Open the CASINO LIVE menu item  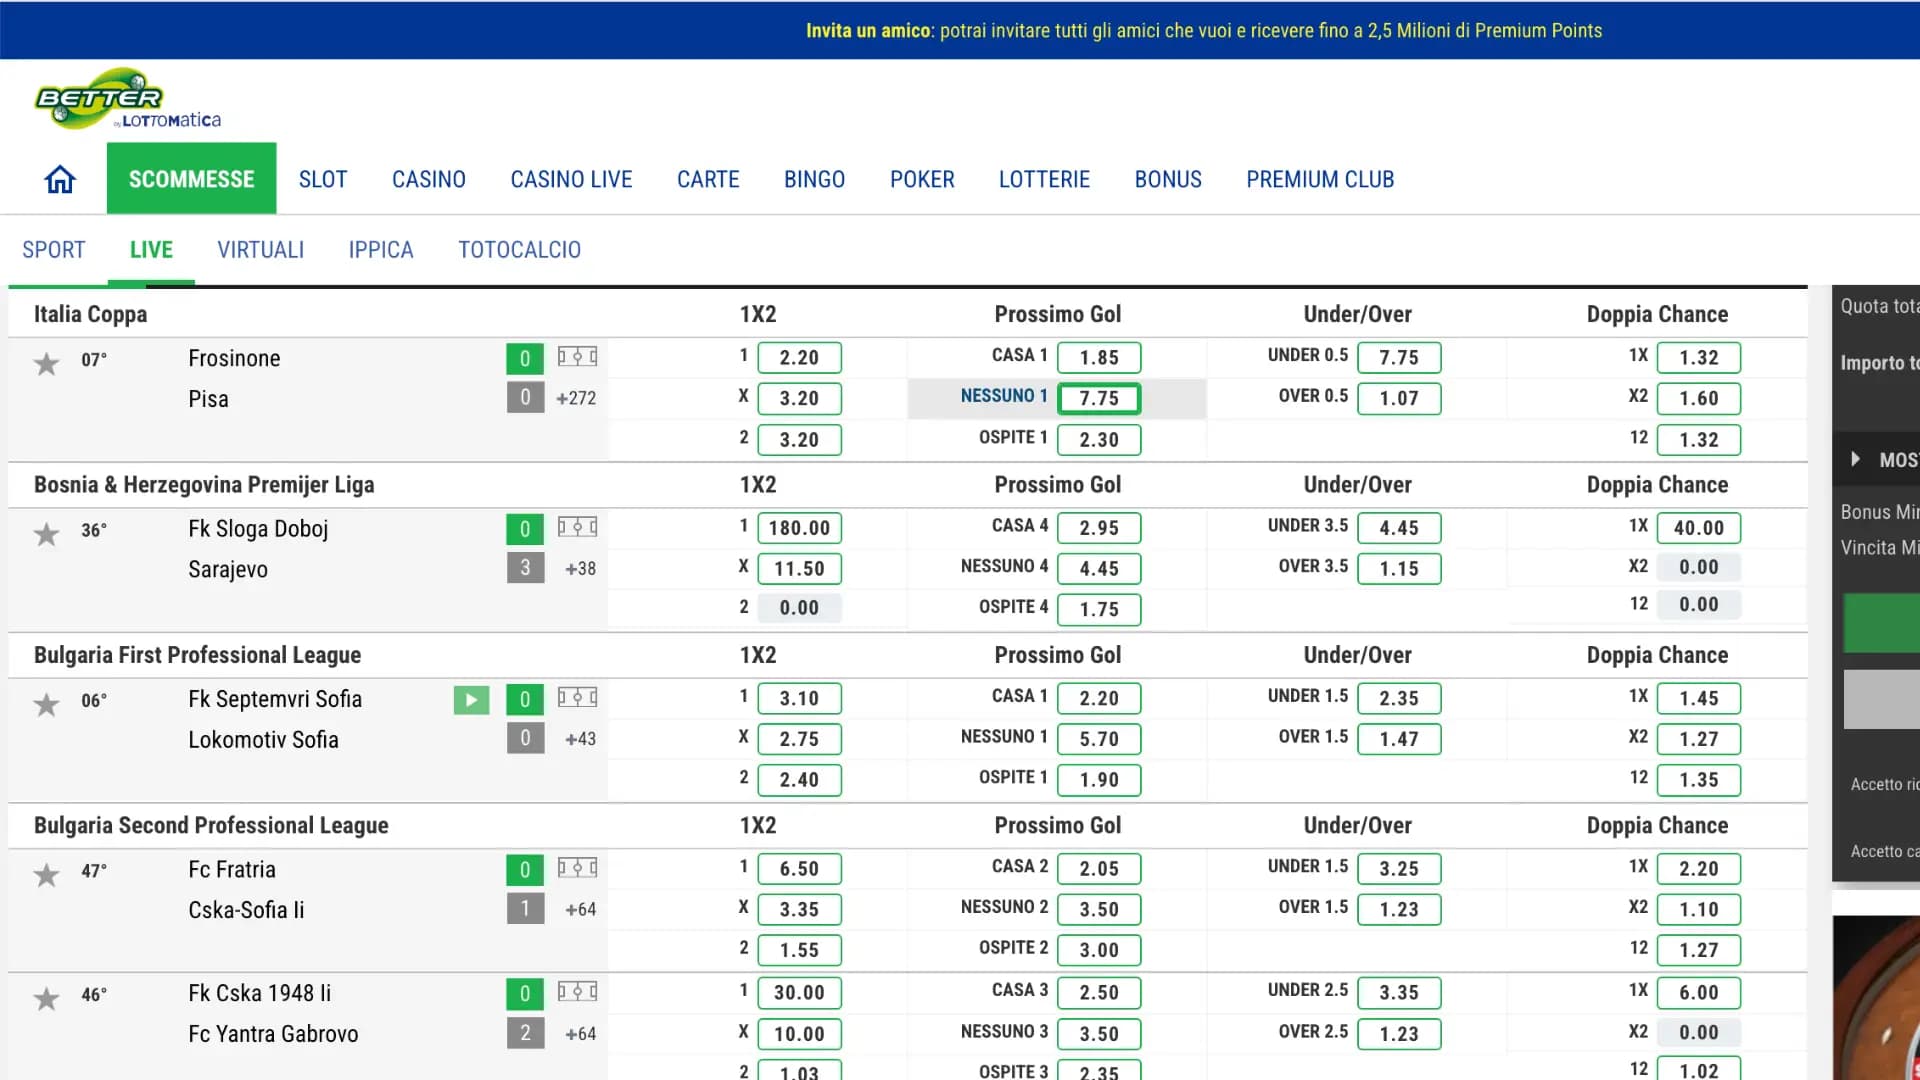click(x=571, y=179)
